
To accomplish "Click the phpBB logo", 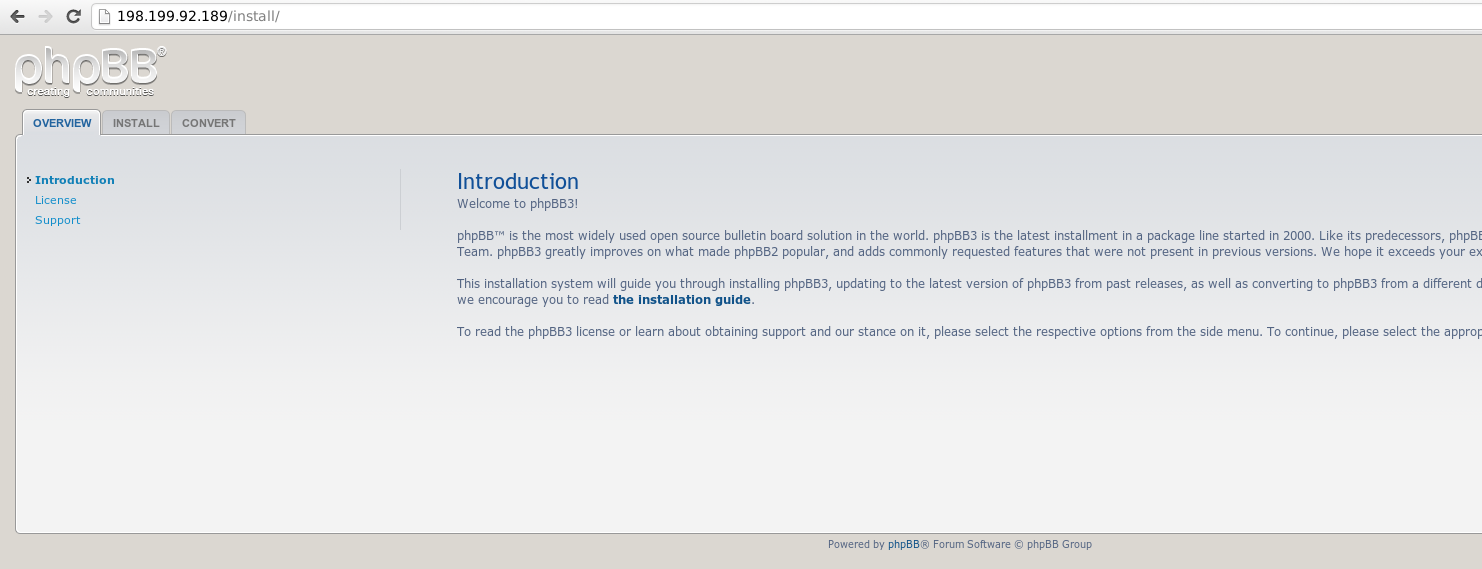I will point(90,72).
